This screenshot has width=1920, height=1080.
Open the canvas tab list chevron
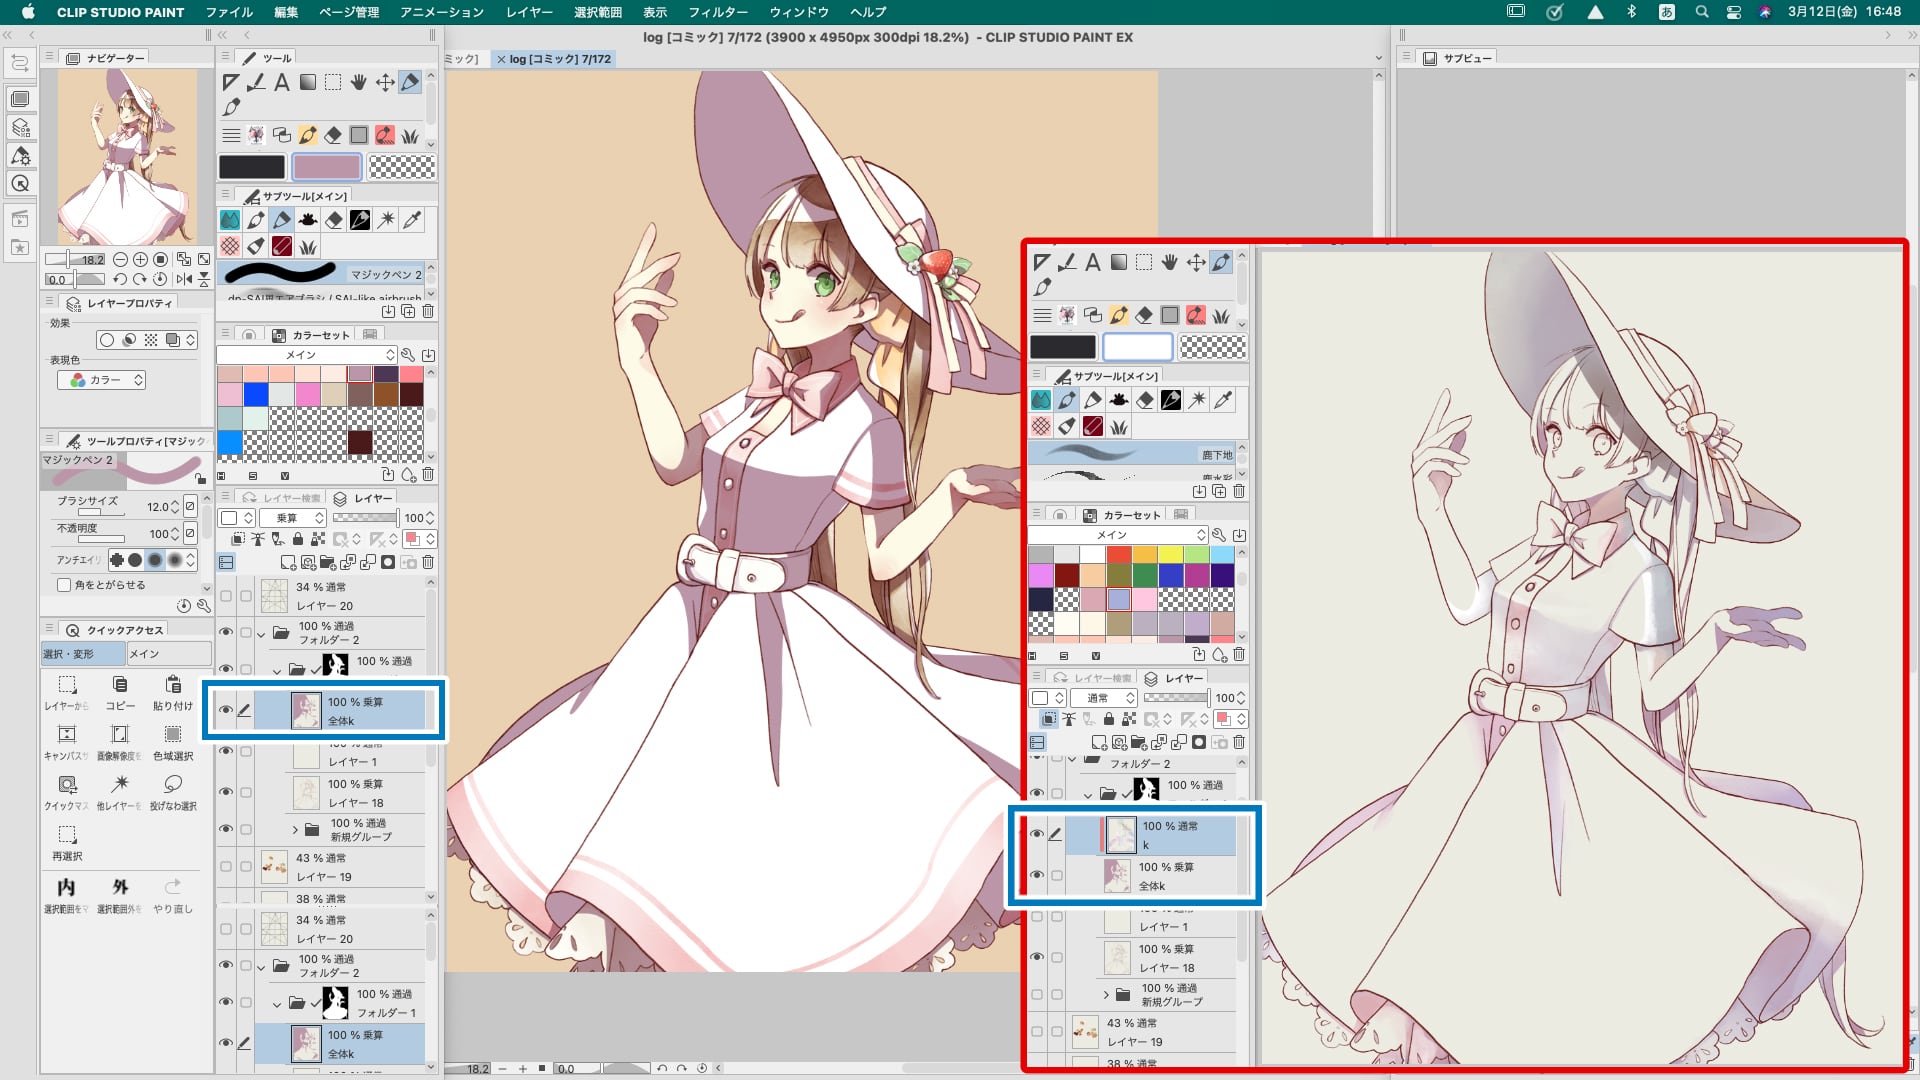[x=1379, y=58]
